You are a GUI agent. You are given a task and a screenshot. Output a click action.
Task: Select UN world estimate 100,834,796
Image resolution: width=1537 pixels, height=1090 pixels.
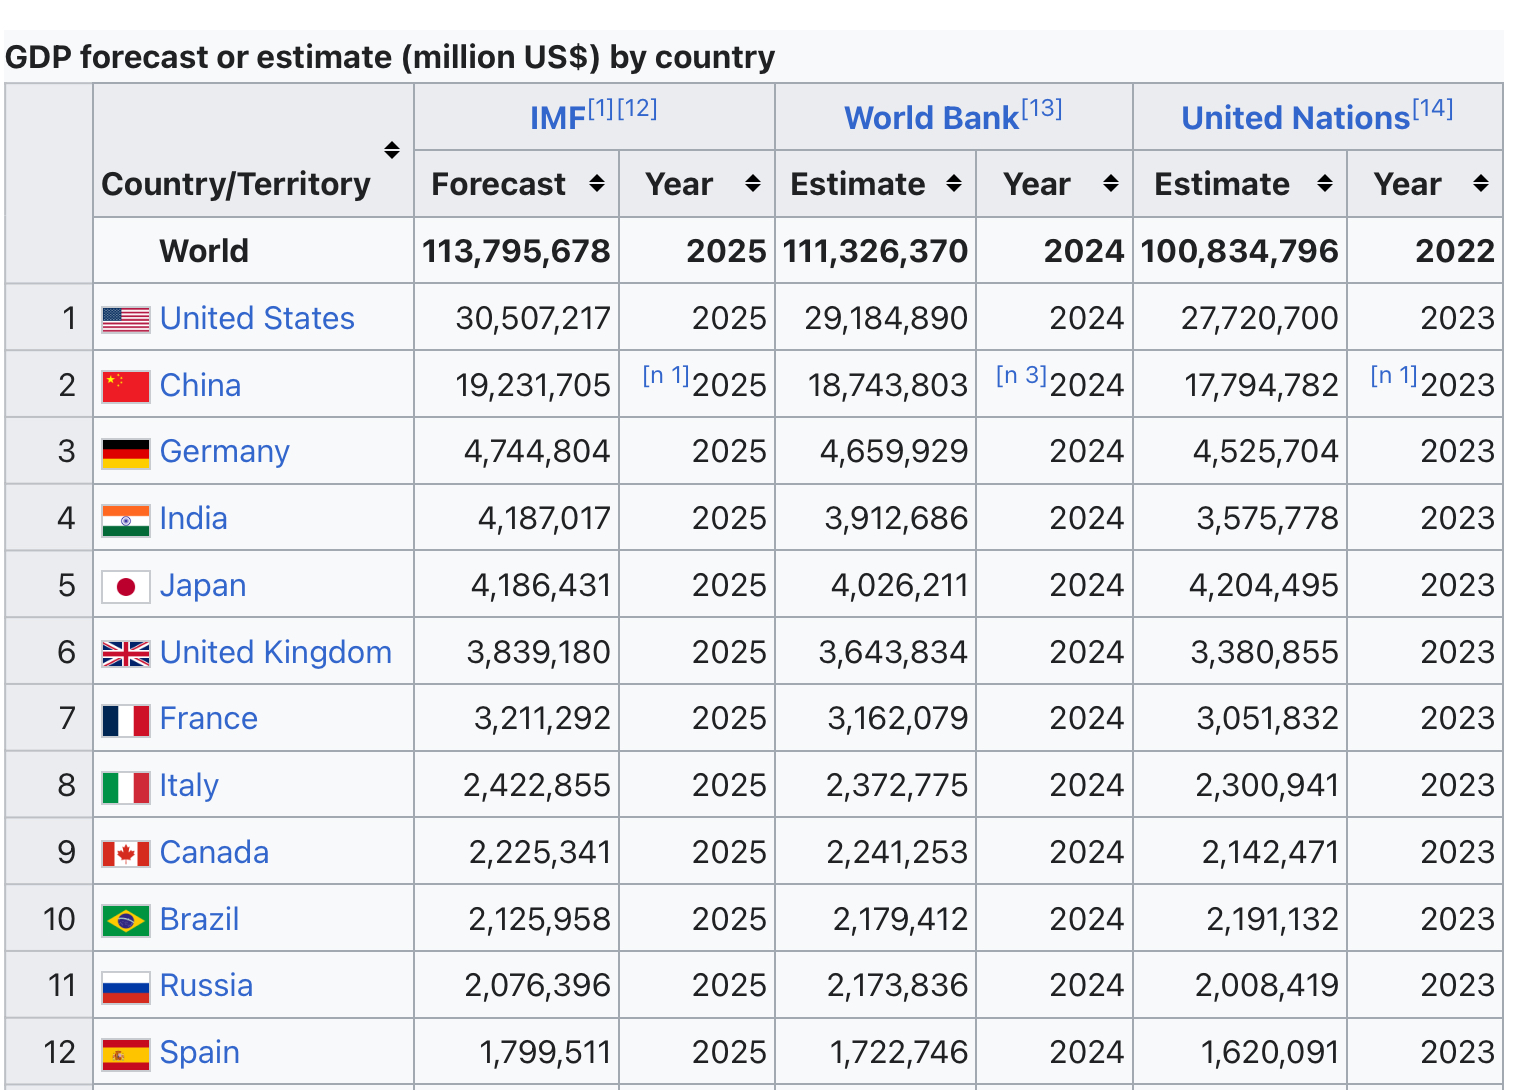[x=1239, y=251]
